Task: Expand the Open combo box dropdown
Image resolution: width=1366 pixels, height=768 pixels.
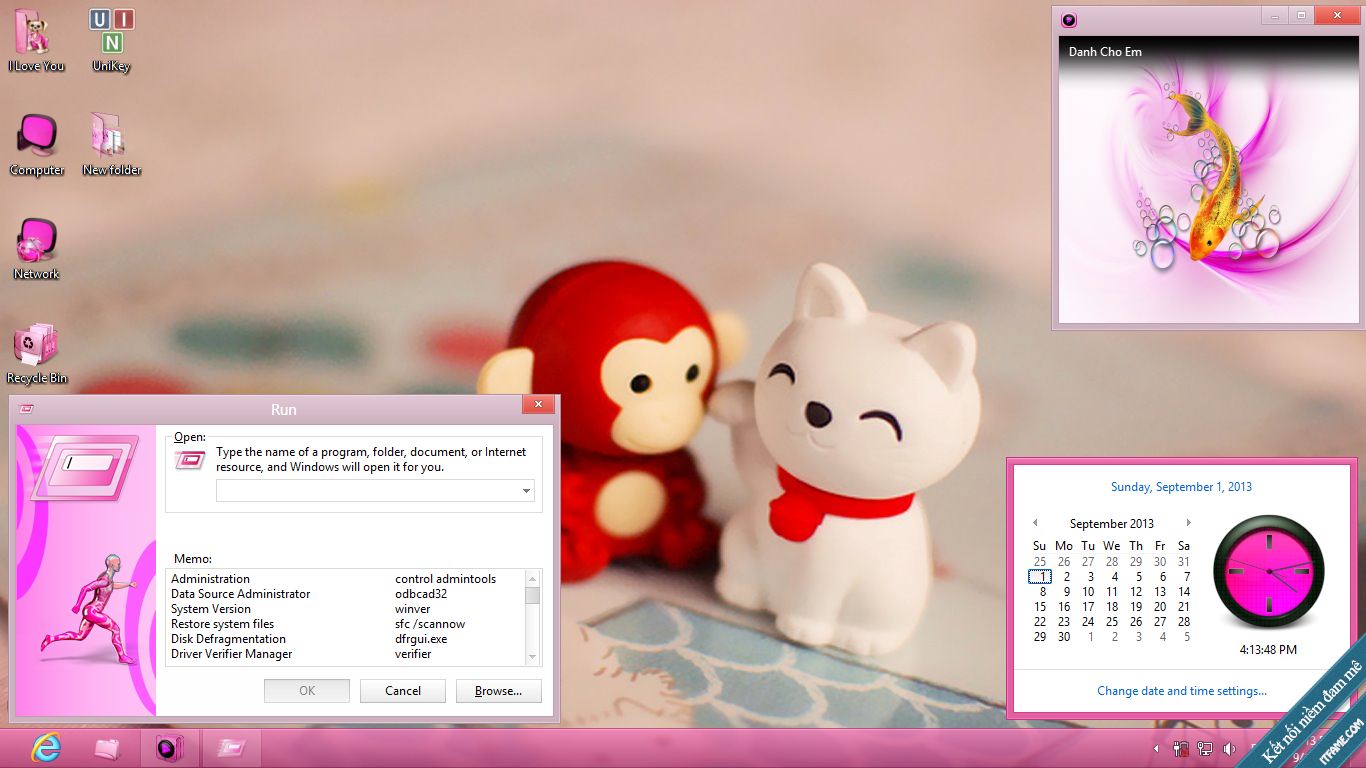Action: tap(527, 491)
